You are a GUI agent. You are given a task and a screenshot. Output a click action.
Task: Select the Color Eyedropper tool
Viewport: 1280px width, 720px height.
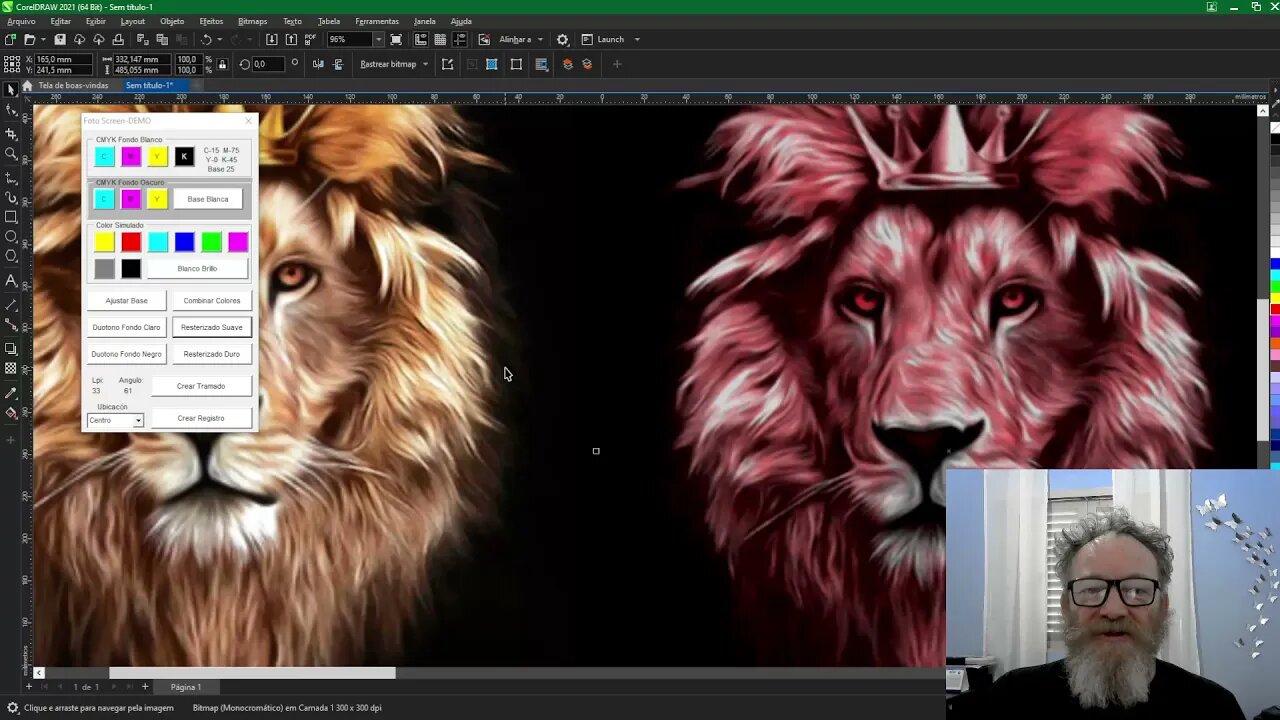pyautogui.click(x=11, y=393)
